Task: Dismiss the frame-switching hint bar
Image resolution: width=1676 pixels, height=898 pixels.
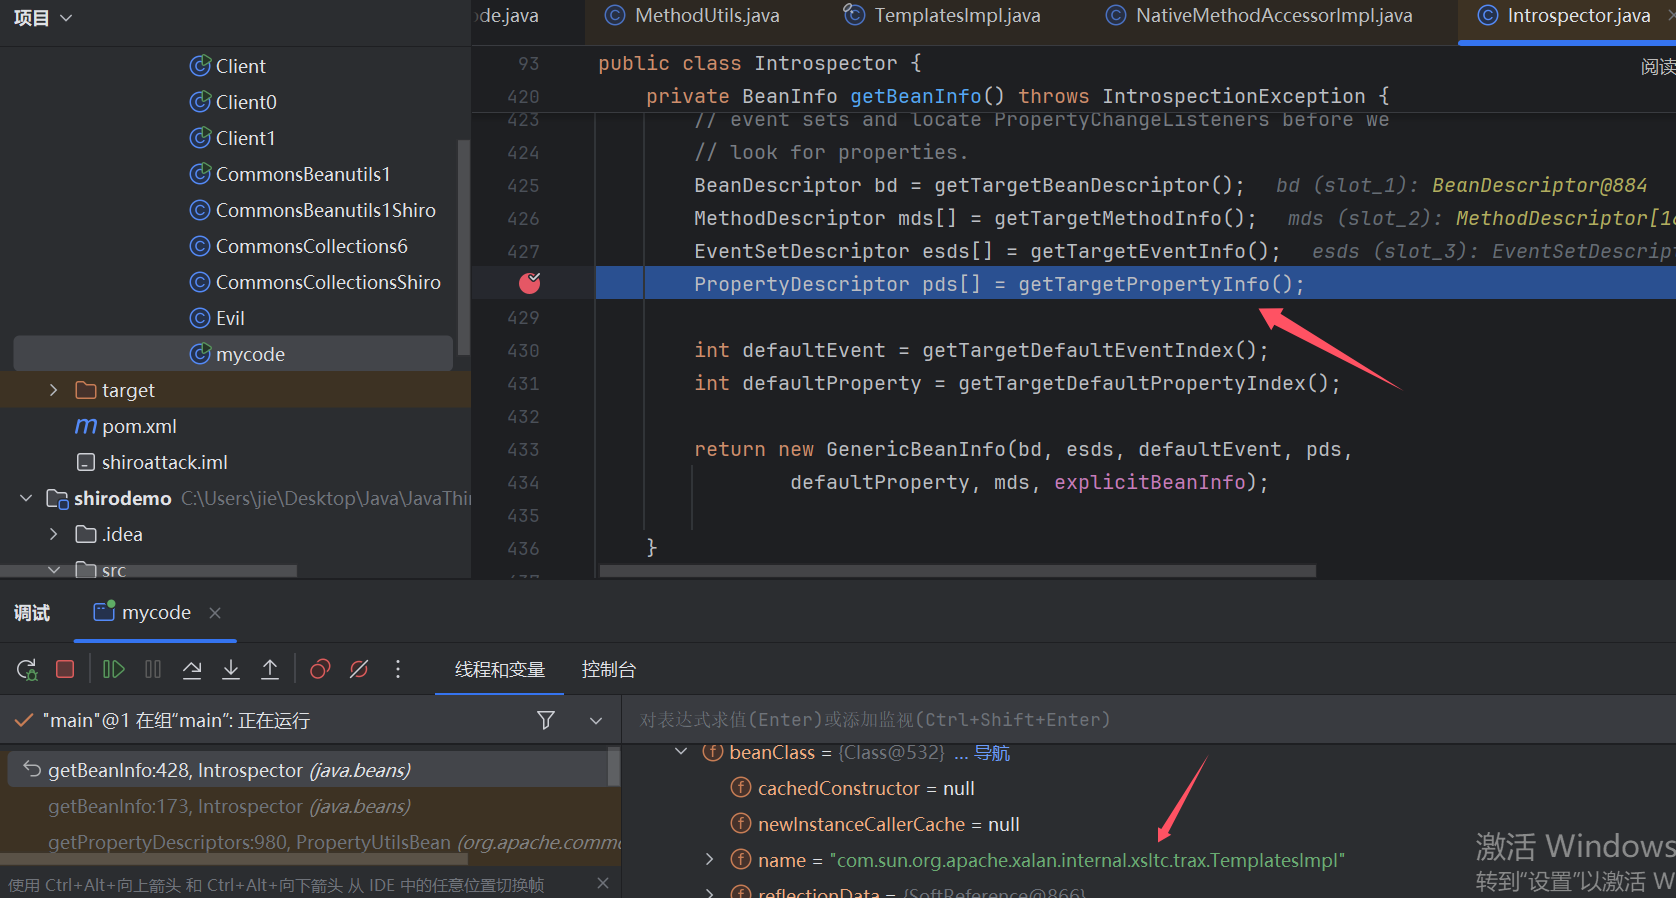Action: tap(602, 883)
